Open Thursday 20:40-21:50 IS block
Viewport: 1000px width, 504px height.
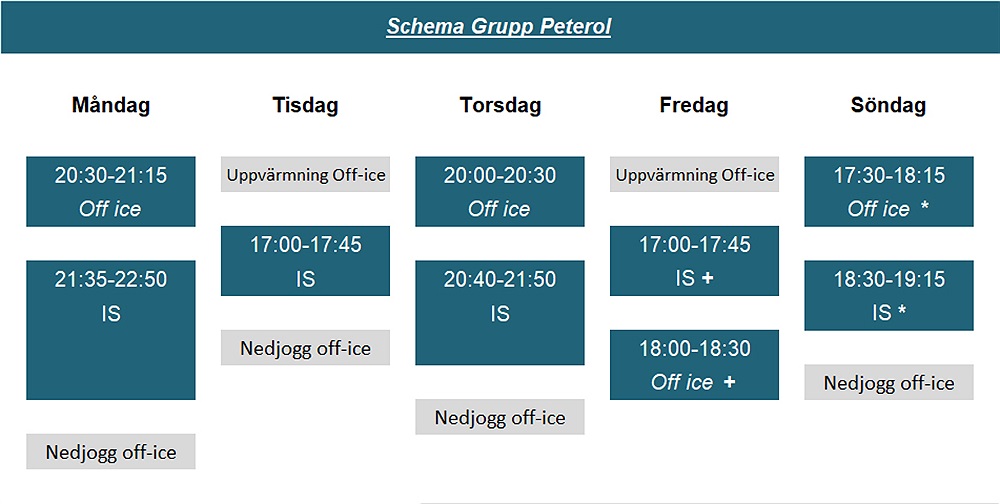click(500, 313)
